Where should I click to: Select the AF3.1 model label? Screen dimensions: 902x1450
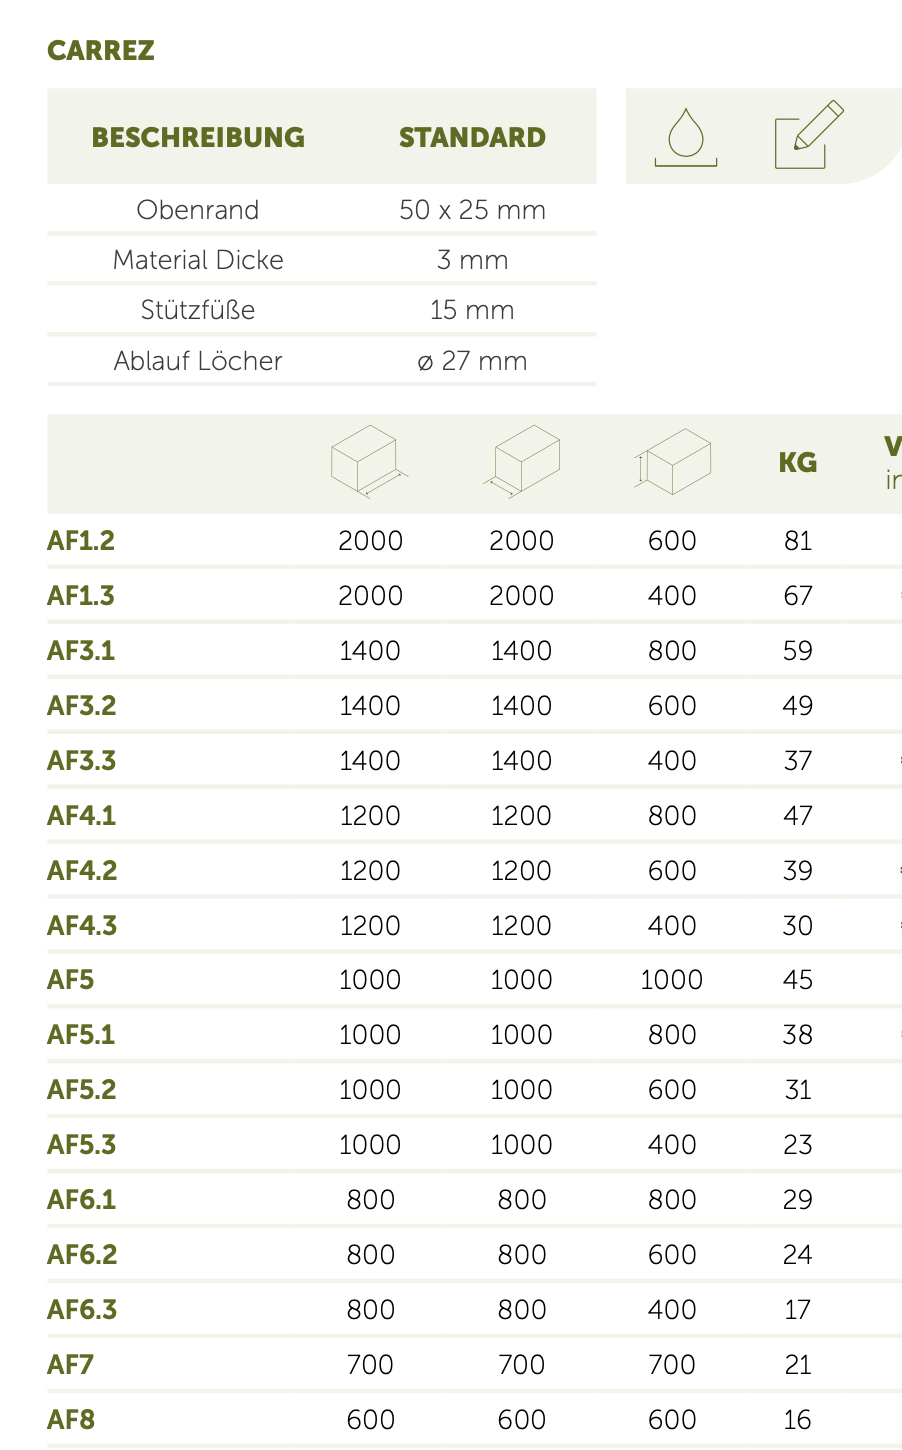coord(81,651)
